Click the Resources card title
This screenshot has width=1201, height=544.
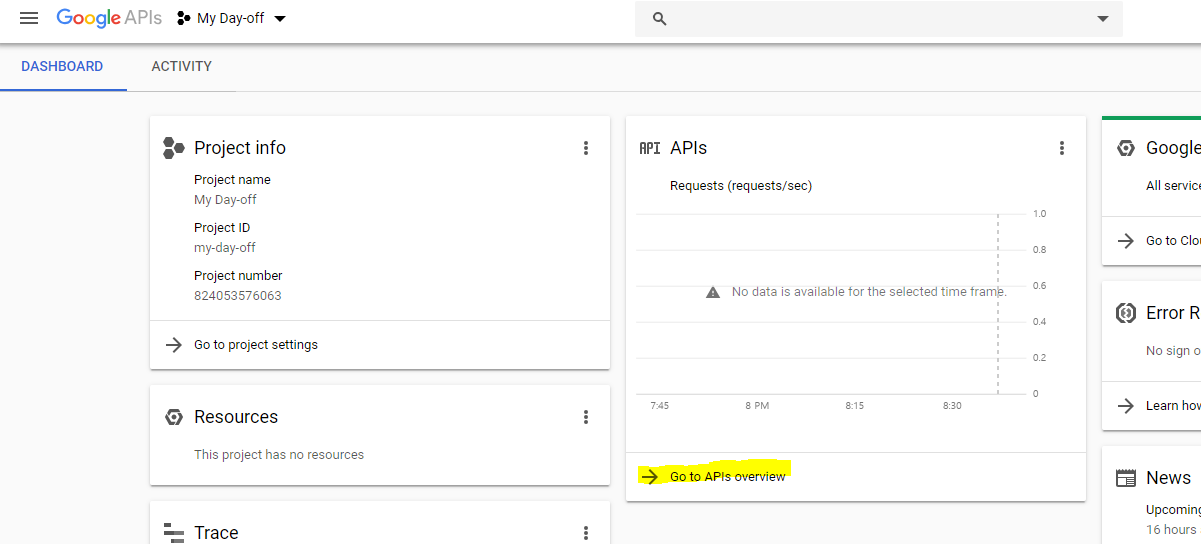pyautogui.click(x=236, y=417)
